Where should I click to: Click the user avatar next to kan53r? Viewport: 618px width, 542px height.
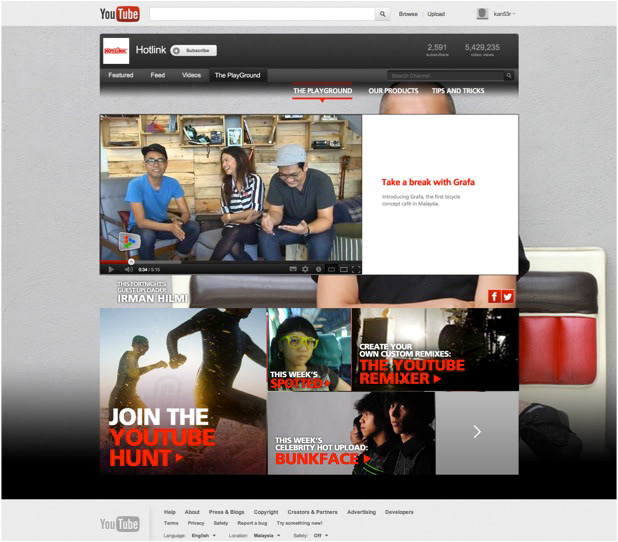click(x=482, y=14)
